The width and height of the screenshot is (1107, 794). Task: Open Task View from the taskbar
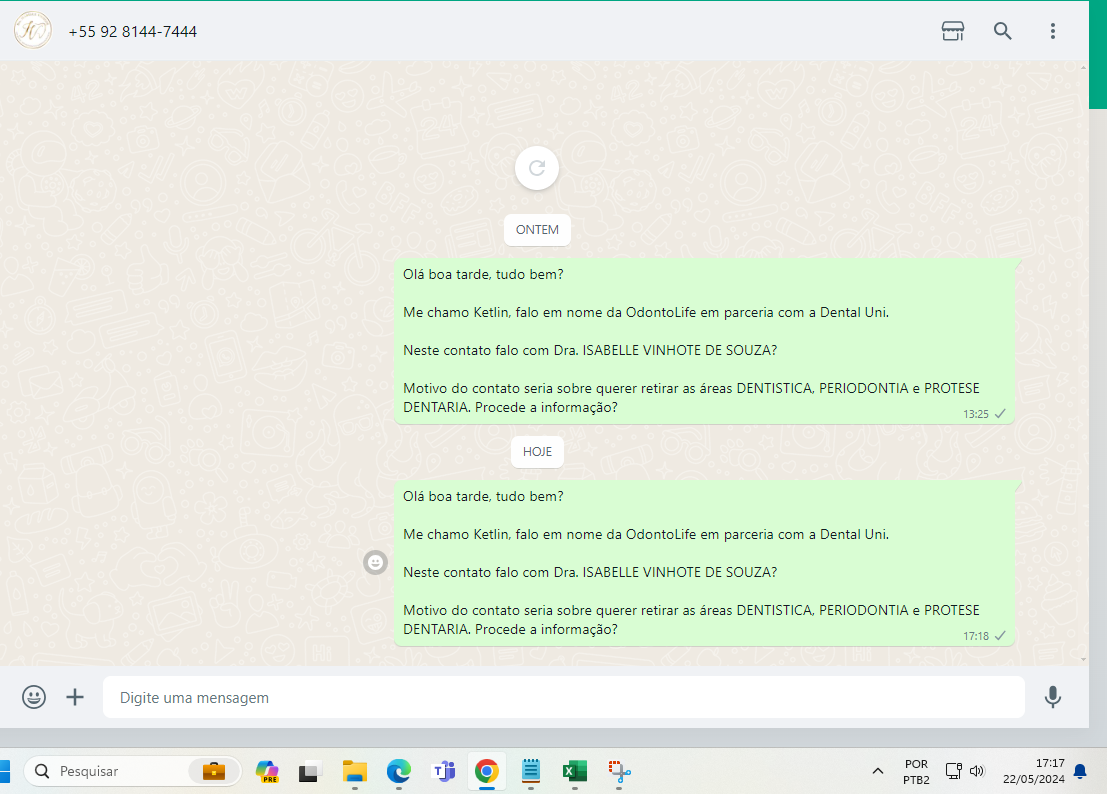coord(309,771)
